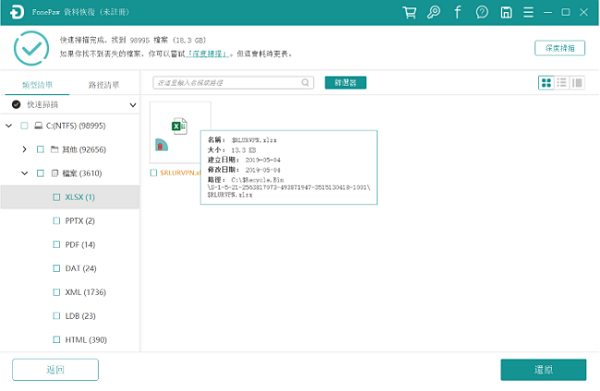The height and width of the screenshot is (391, 600).
Task: Click the 返回 back button
Action: click(55, 370)
